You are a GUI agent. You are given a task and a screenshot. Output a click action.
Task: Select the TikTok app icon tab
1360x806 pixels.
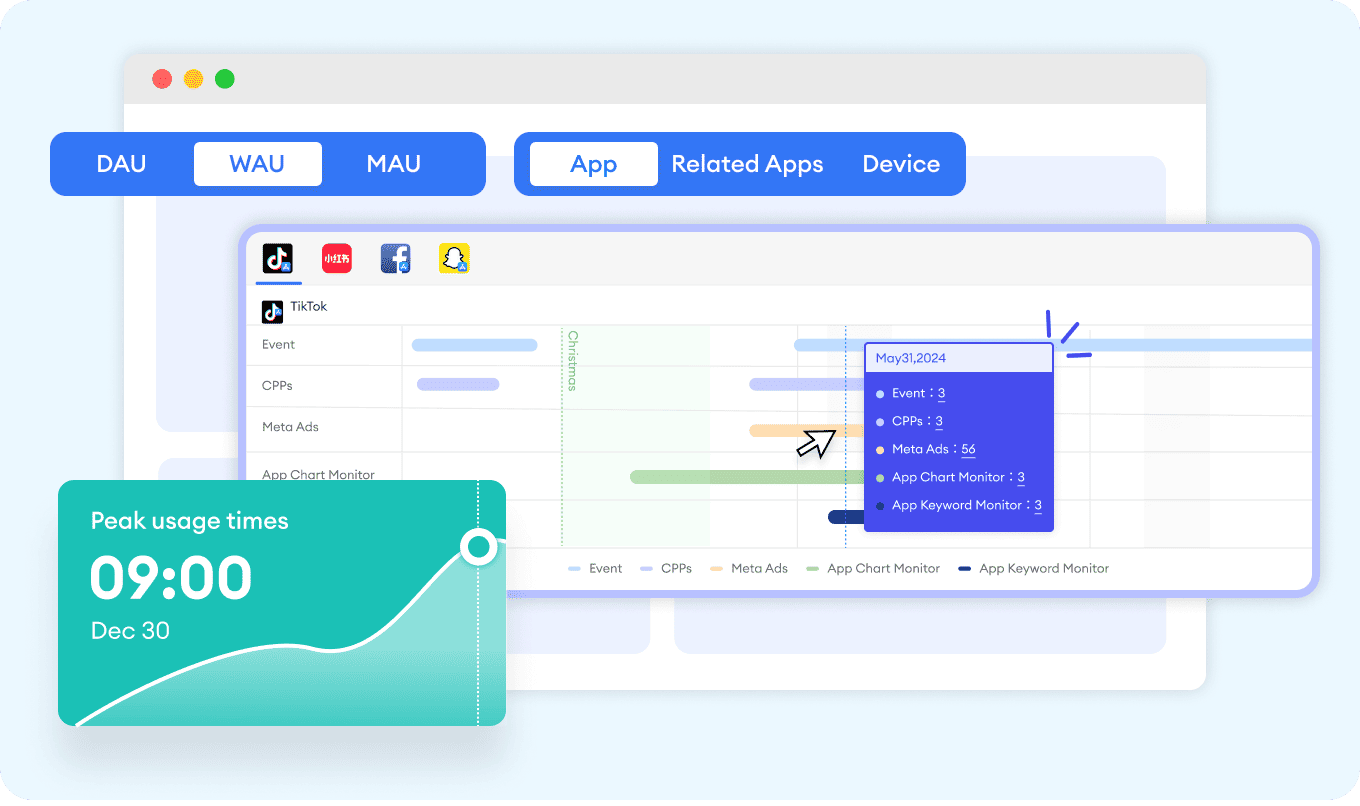click(277, 259)
